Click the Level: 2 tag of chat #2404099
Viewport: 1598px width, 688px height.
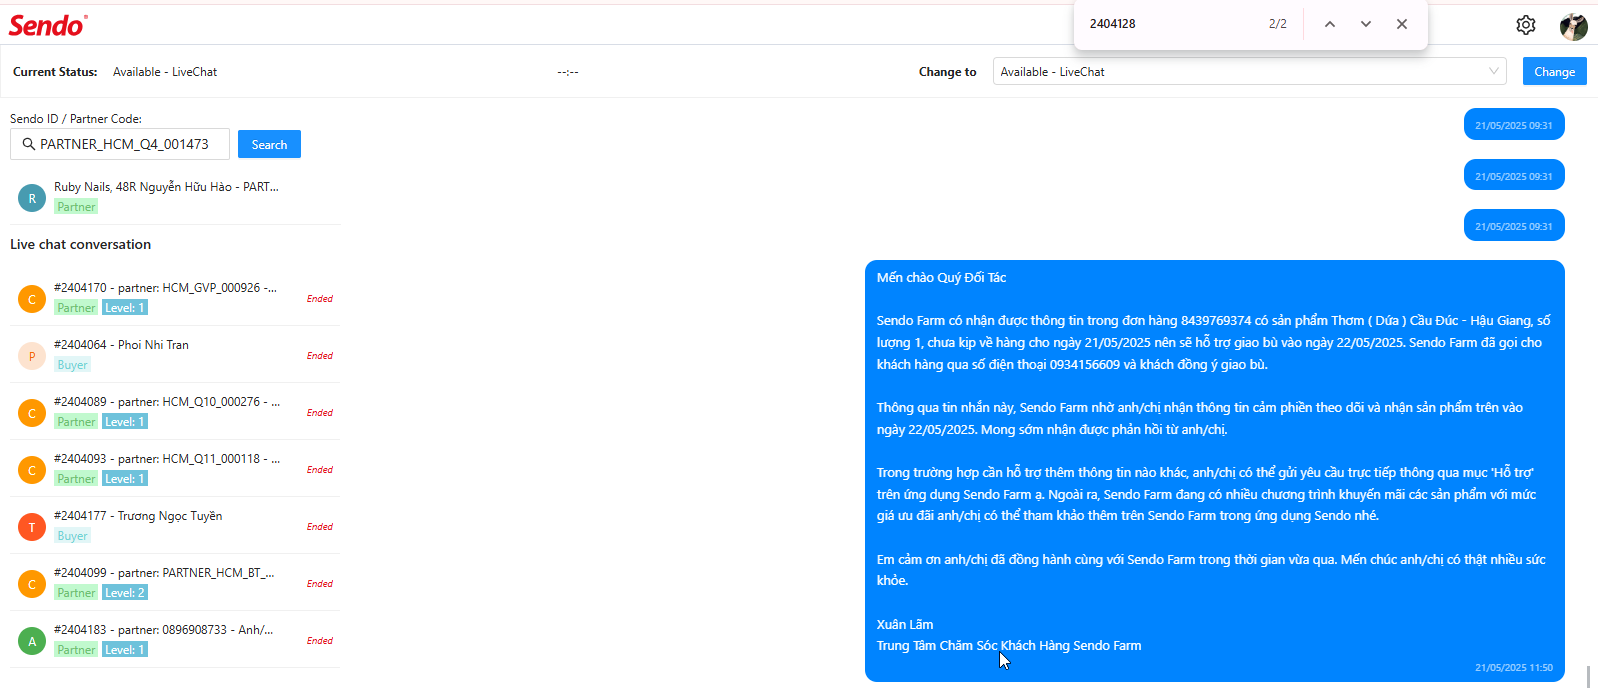125,593
